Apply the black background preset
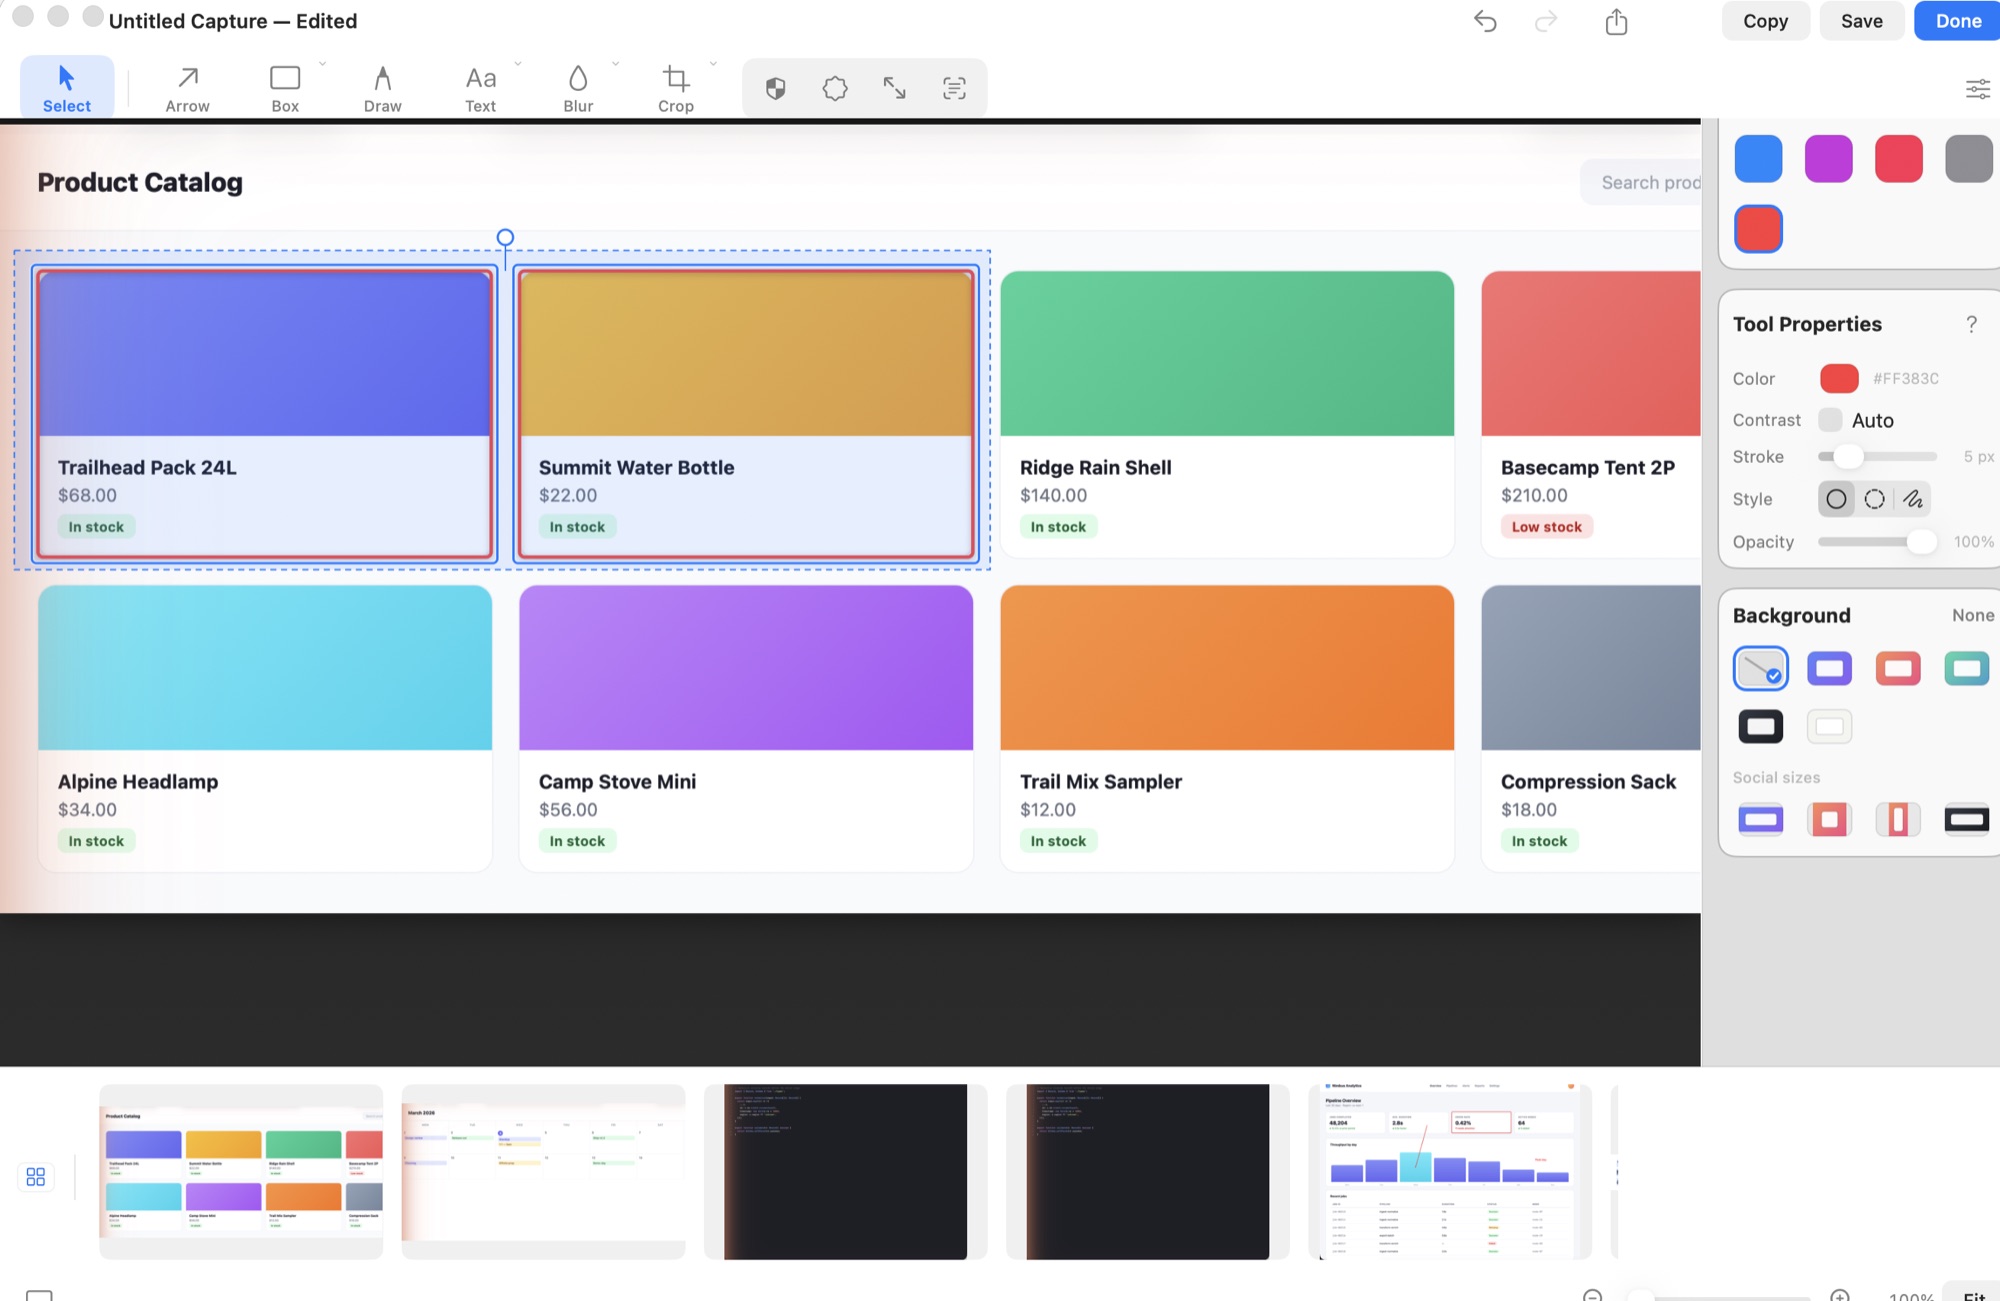This screenshot has width=2000, height=1301. [x=1760, y=726]
